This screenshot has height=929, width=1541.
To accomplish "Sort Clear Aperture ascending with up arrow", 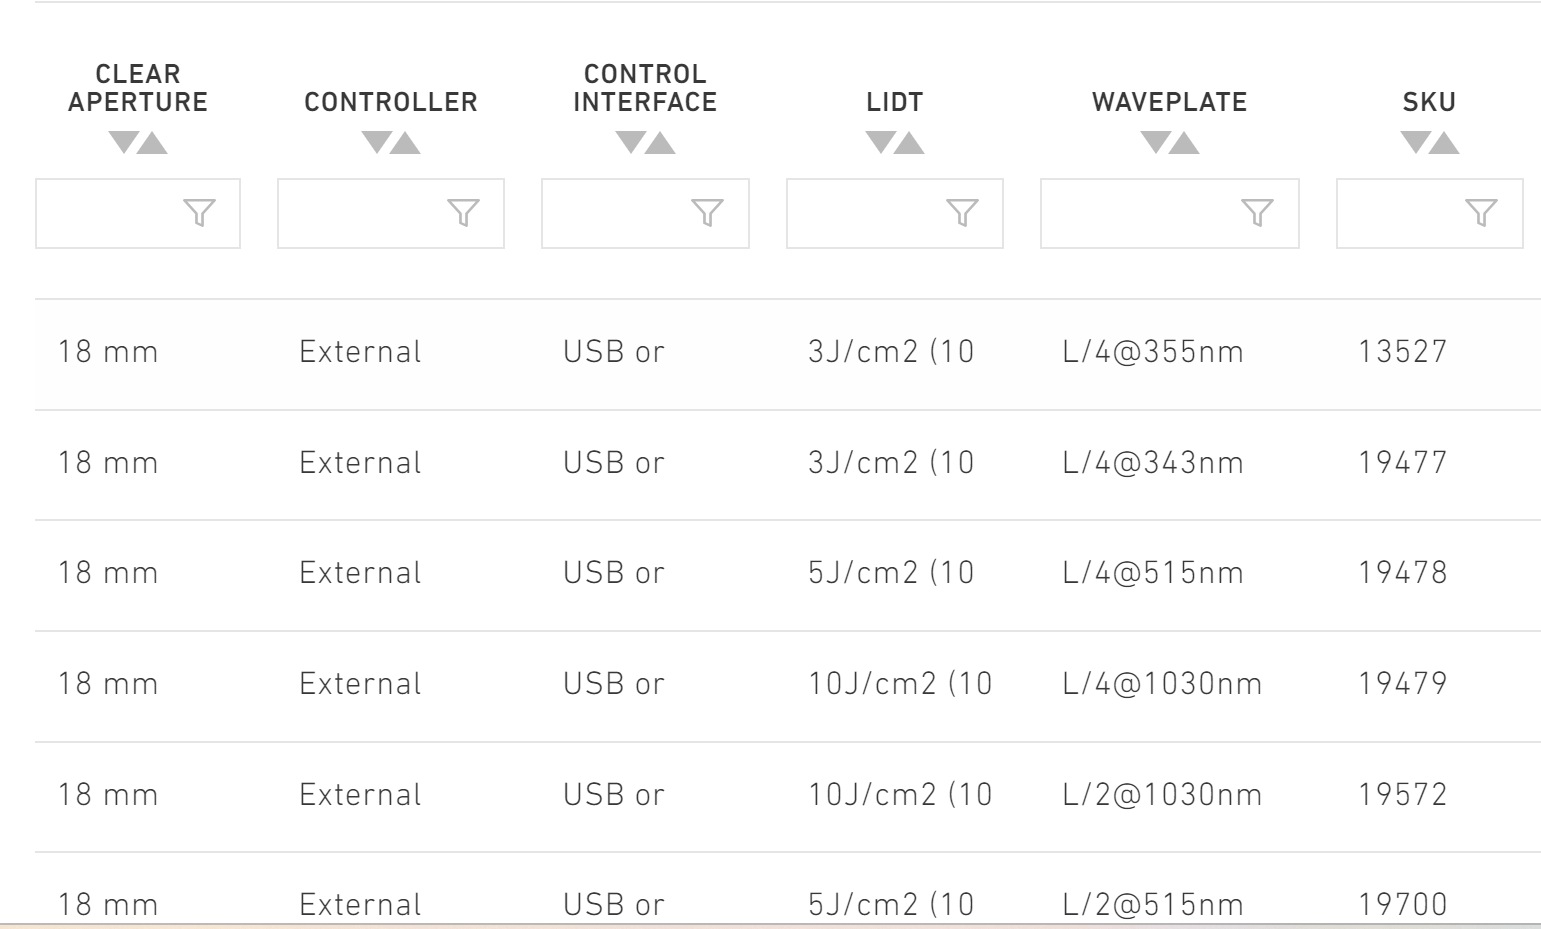I will (x=153, y=143).
